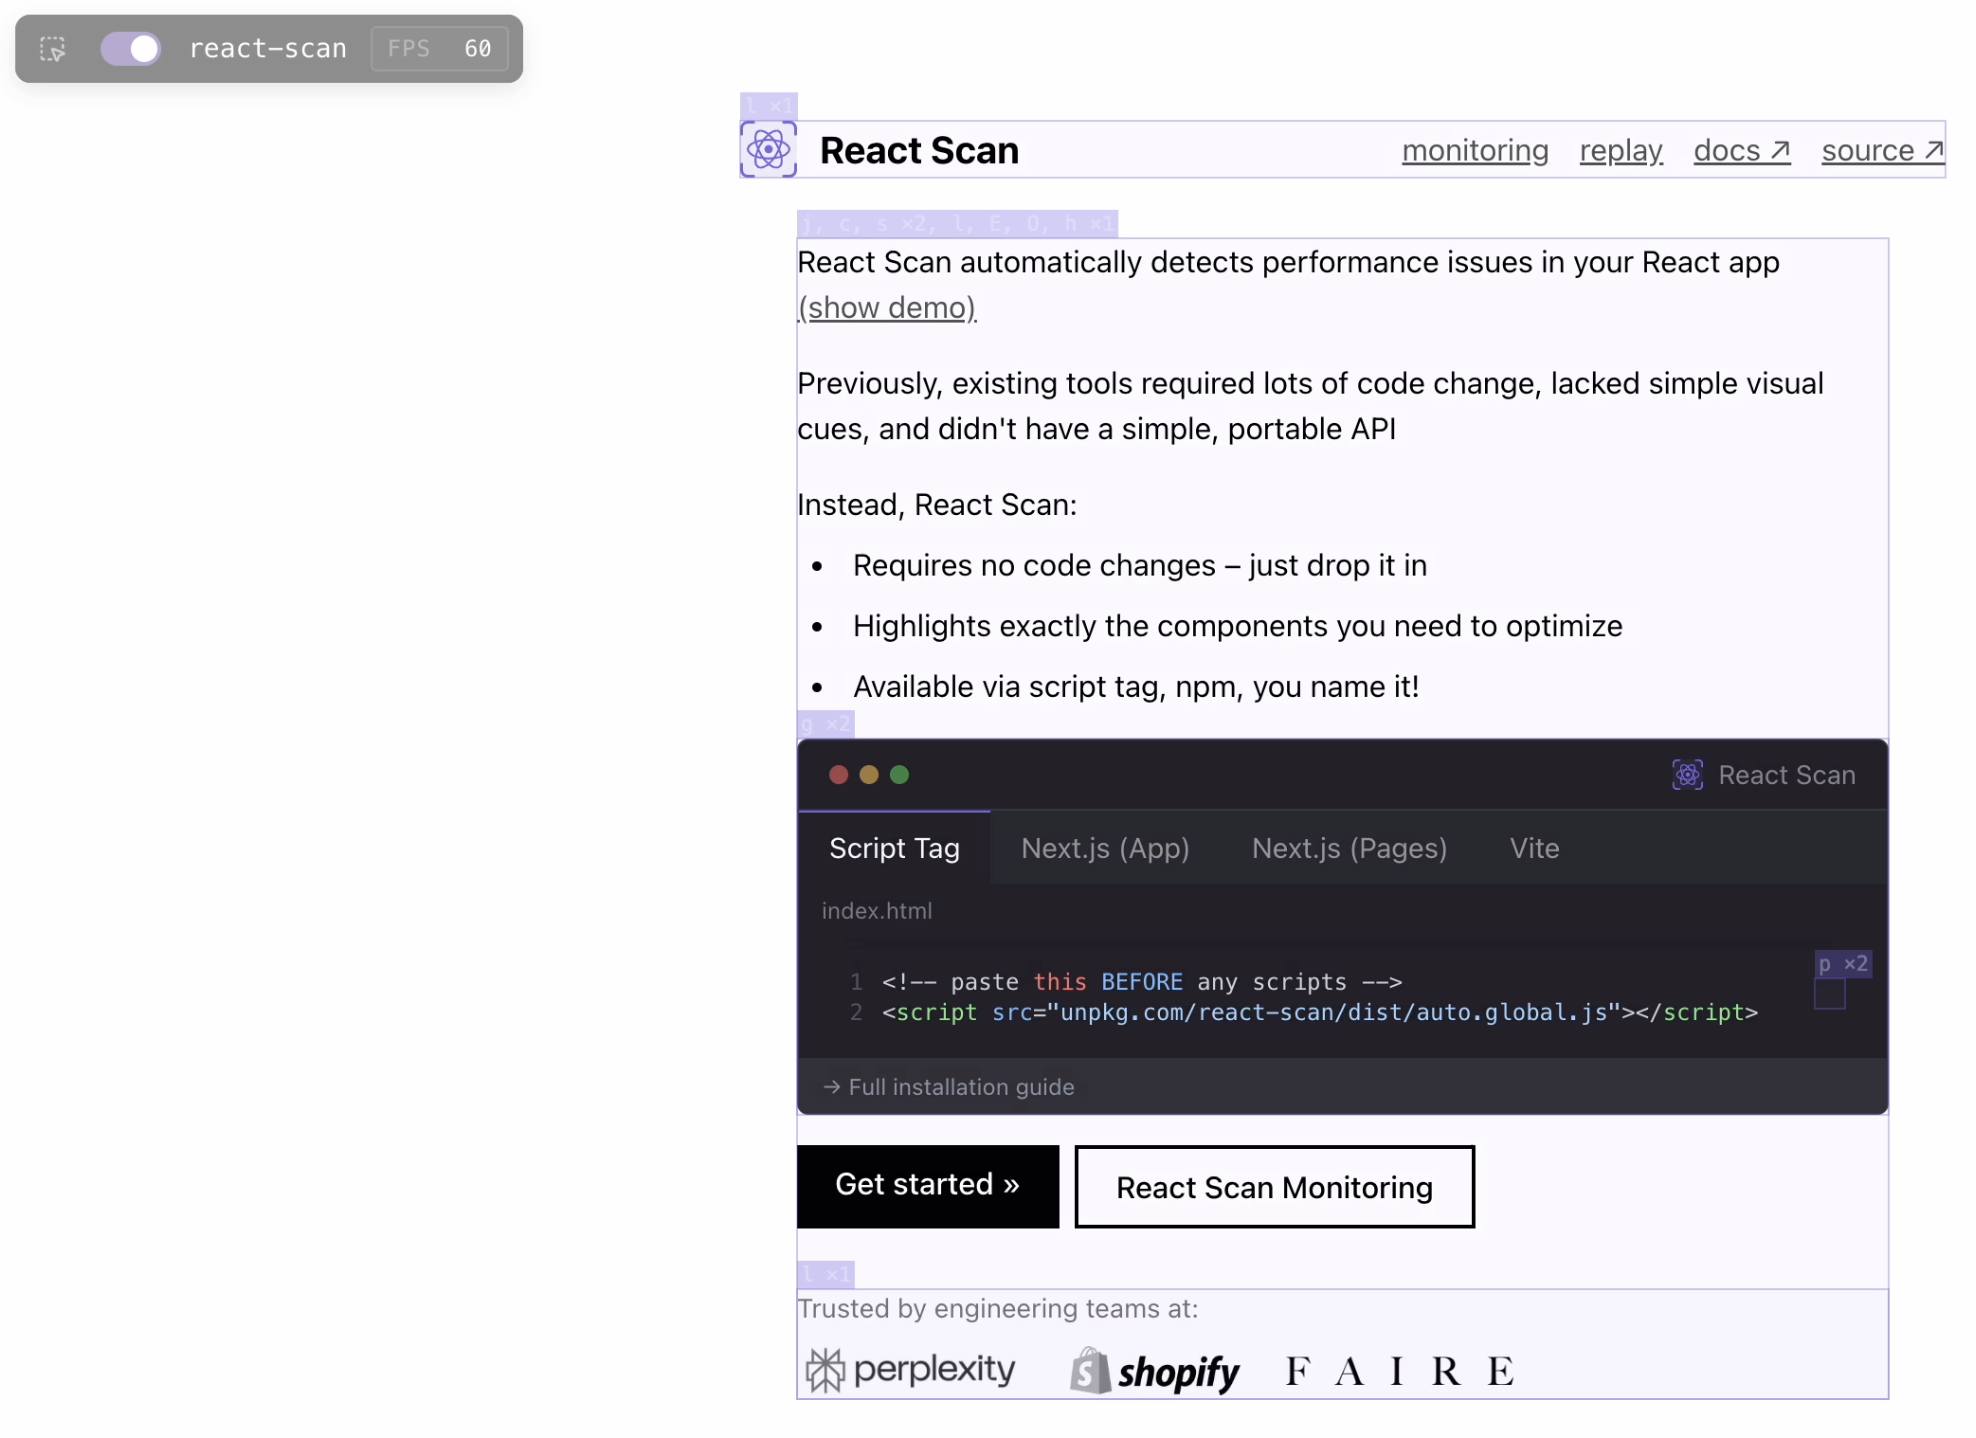
Task: Click the copy code button
Action: [1829, 994]
